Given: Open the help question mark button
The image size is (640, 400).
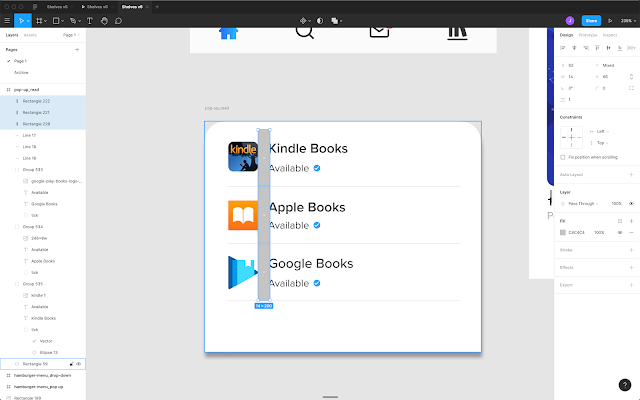Looking at the screenshot, I should (x=625, y=385).
